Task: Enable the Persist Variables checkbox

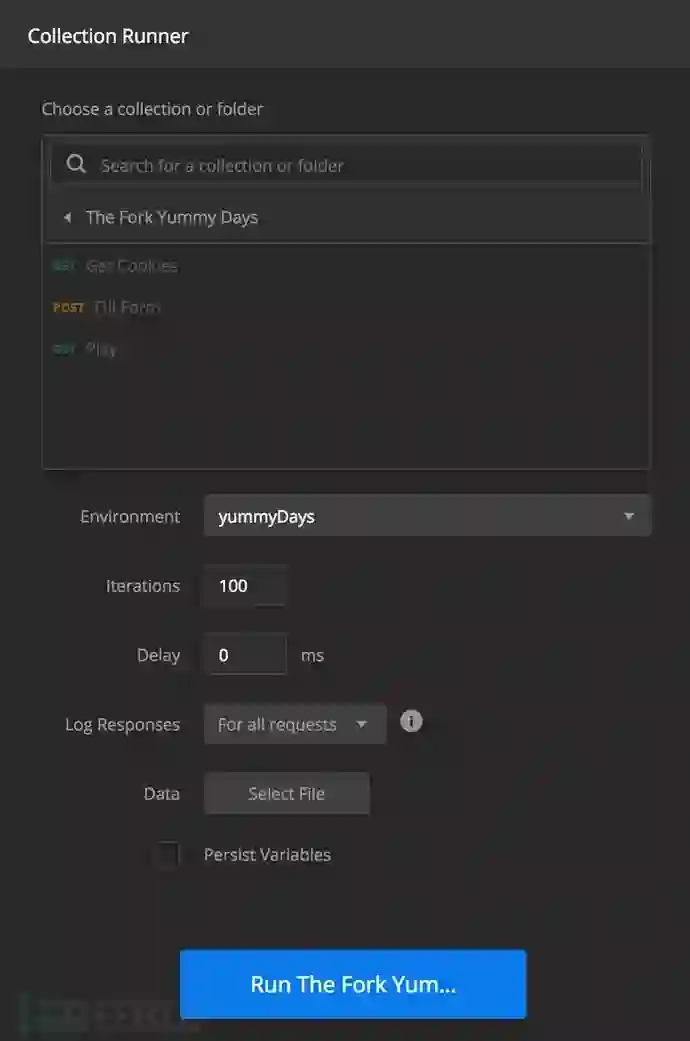Action: point(167,855)
